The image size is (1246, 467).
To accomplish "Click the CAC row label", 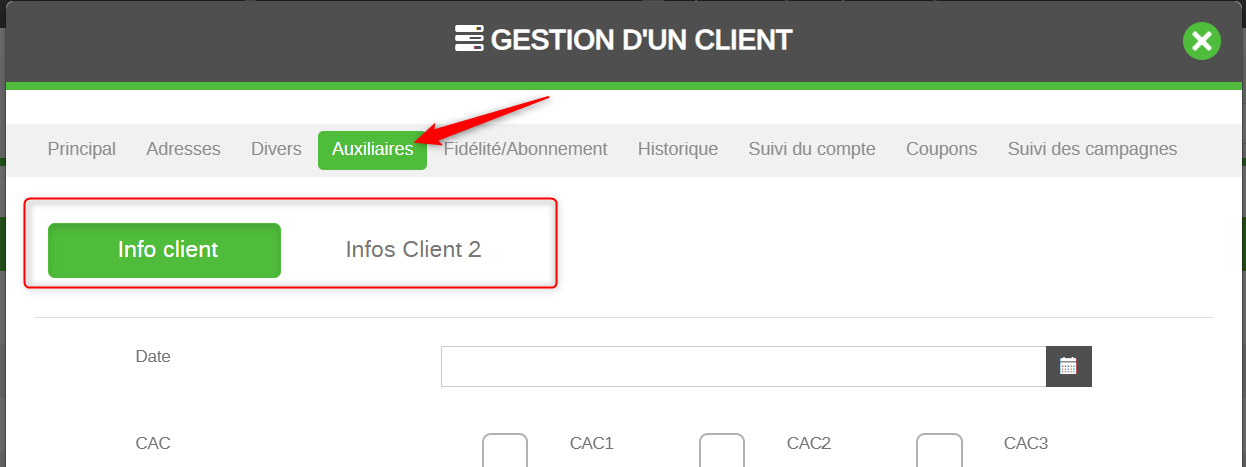I will 152,443.
